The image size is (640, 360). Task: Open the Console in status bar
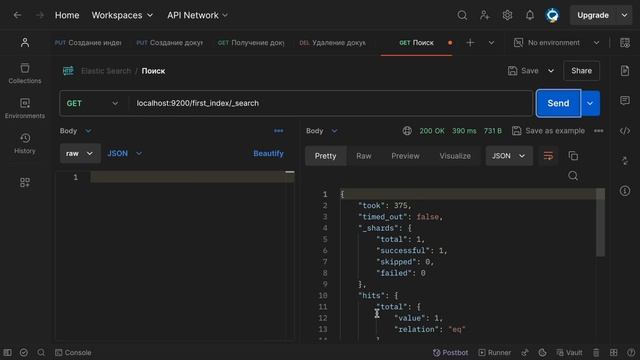coord(73,352)
